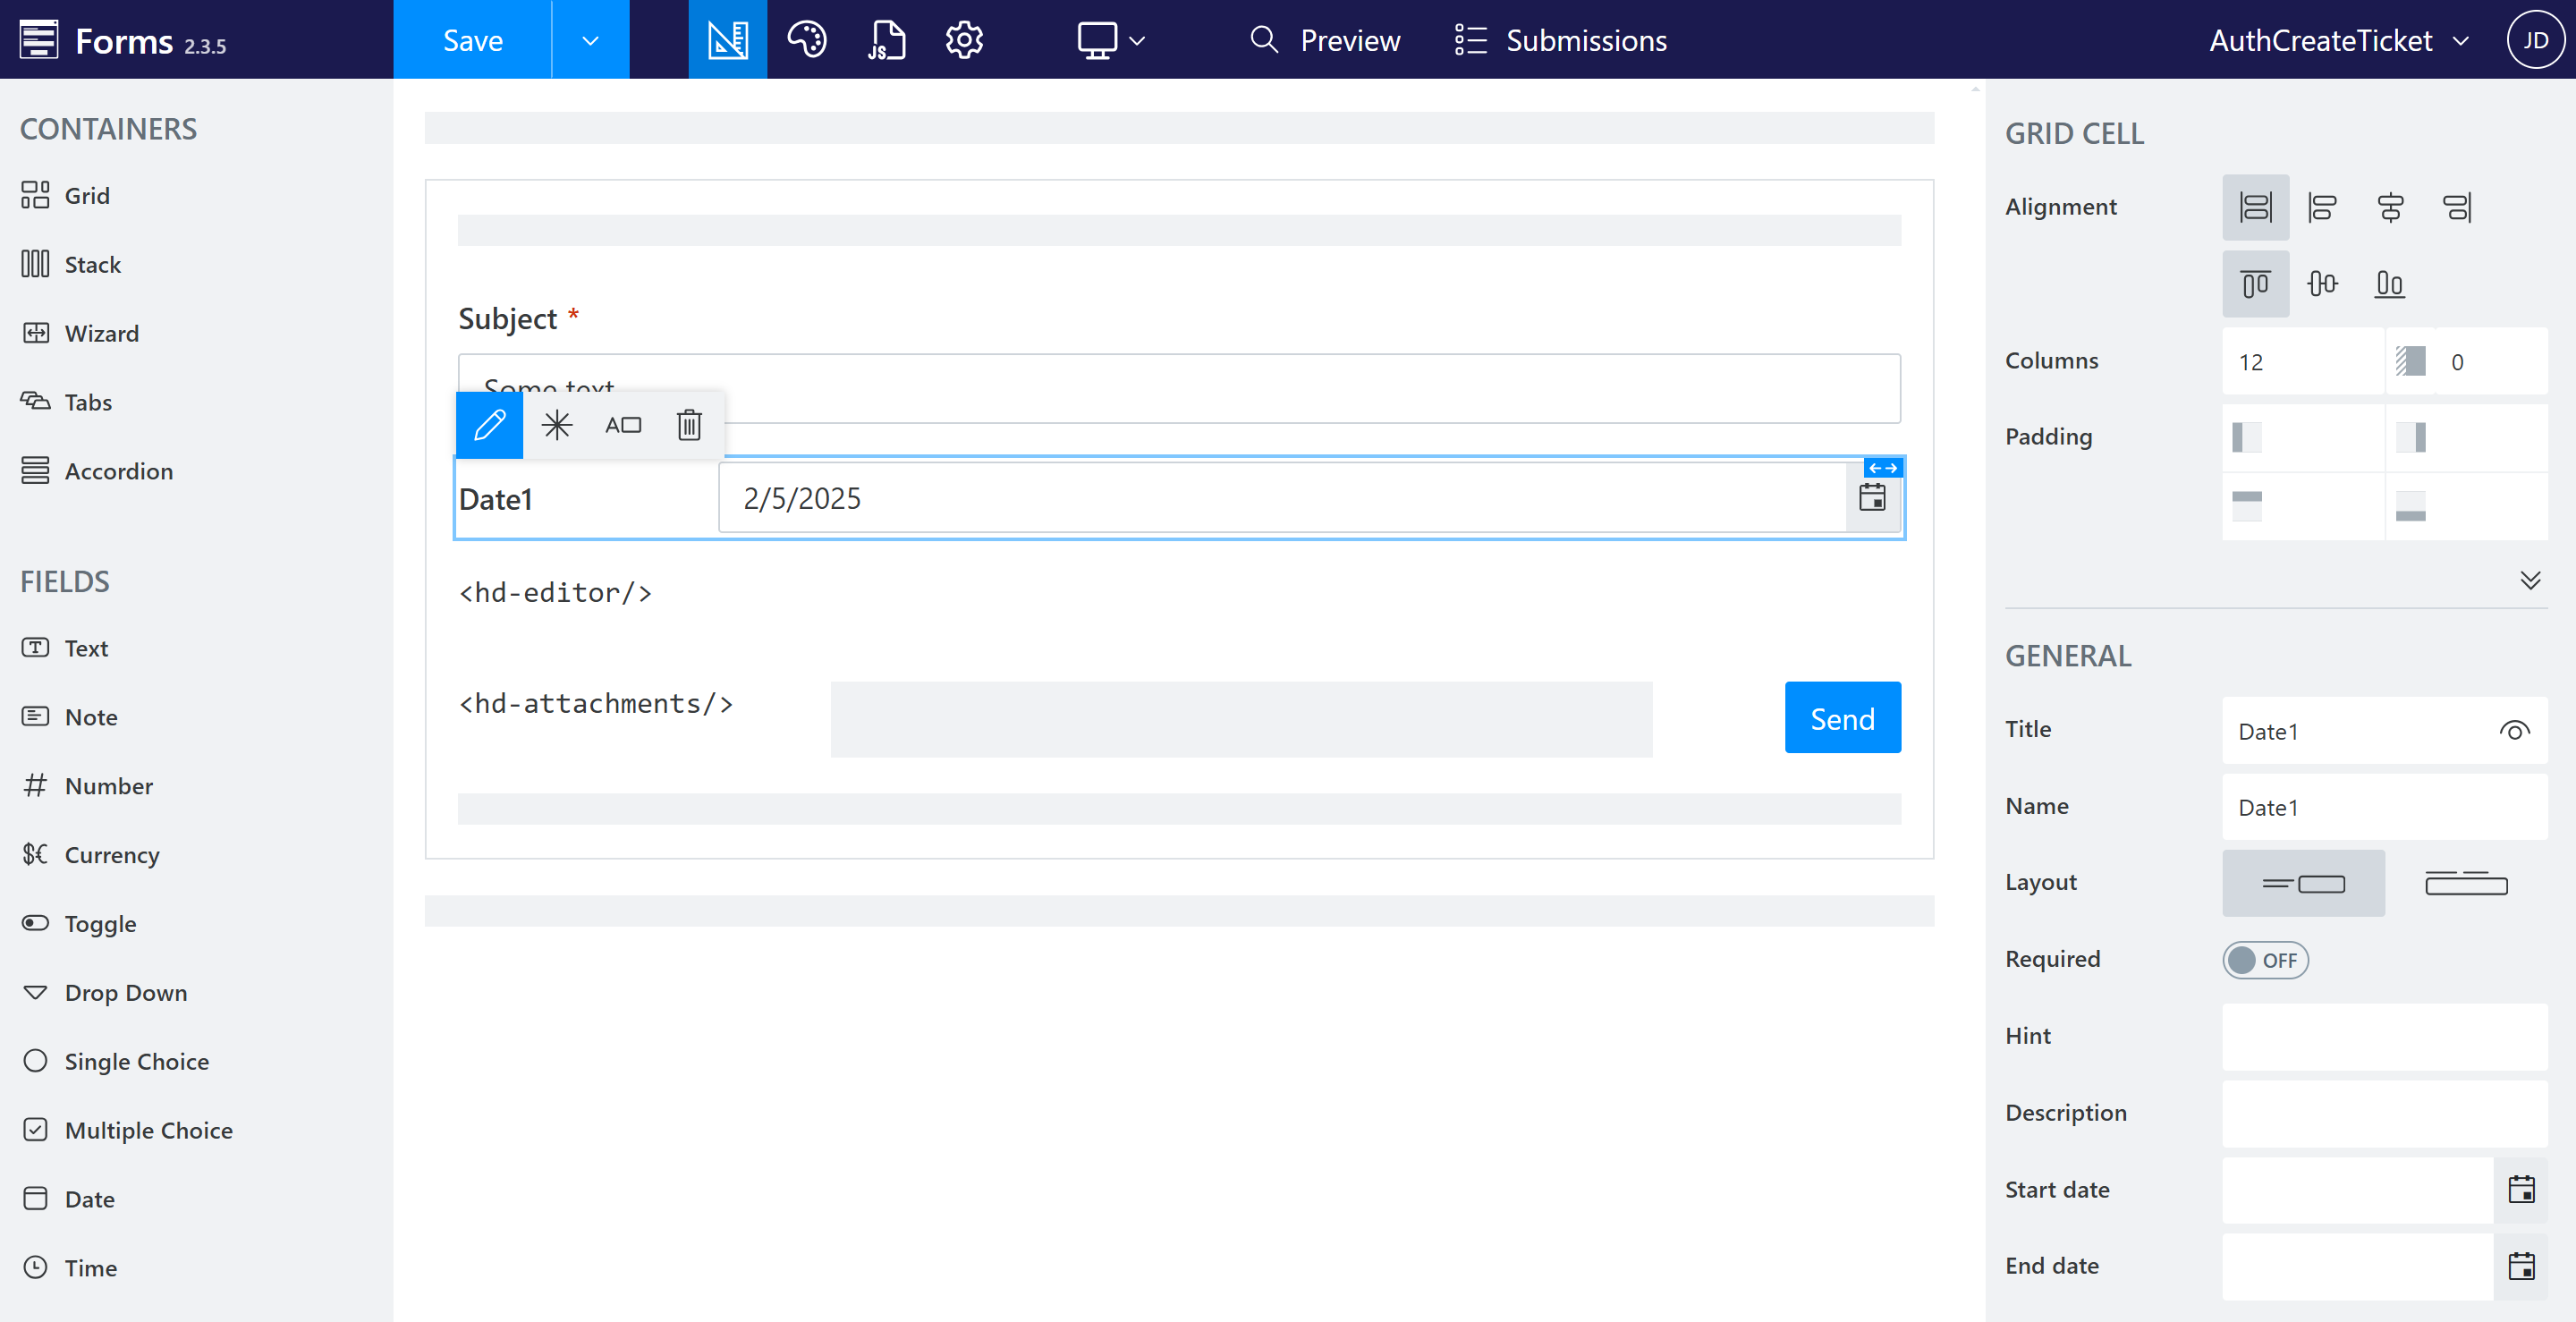Edit the right padding field

tap(2467, 437)
